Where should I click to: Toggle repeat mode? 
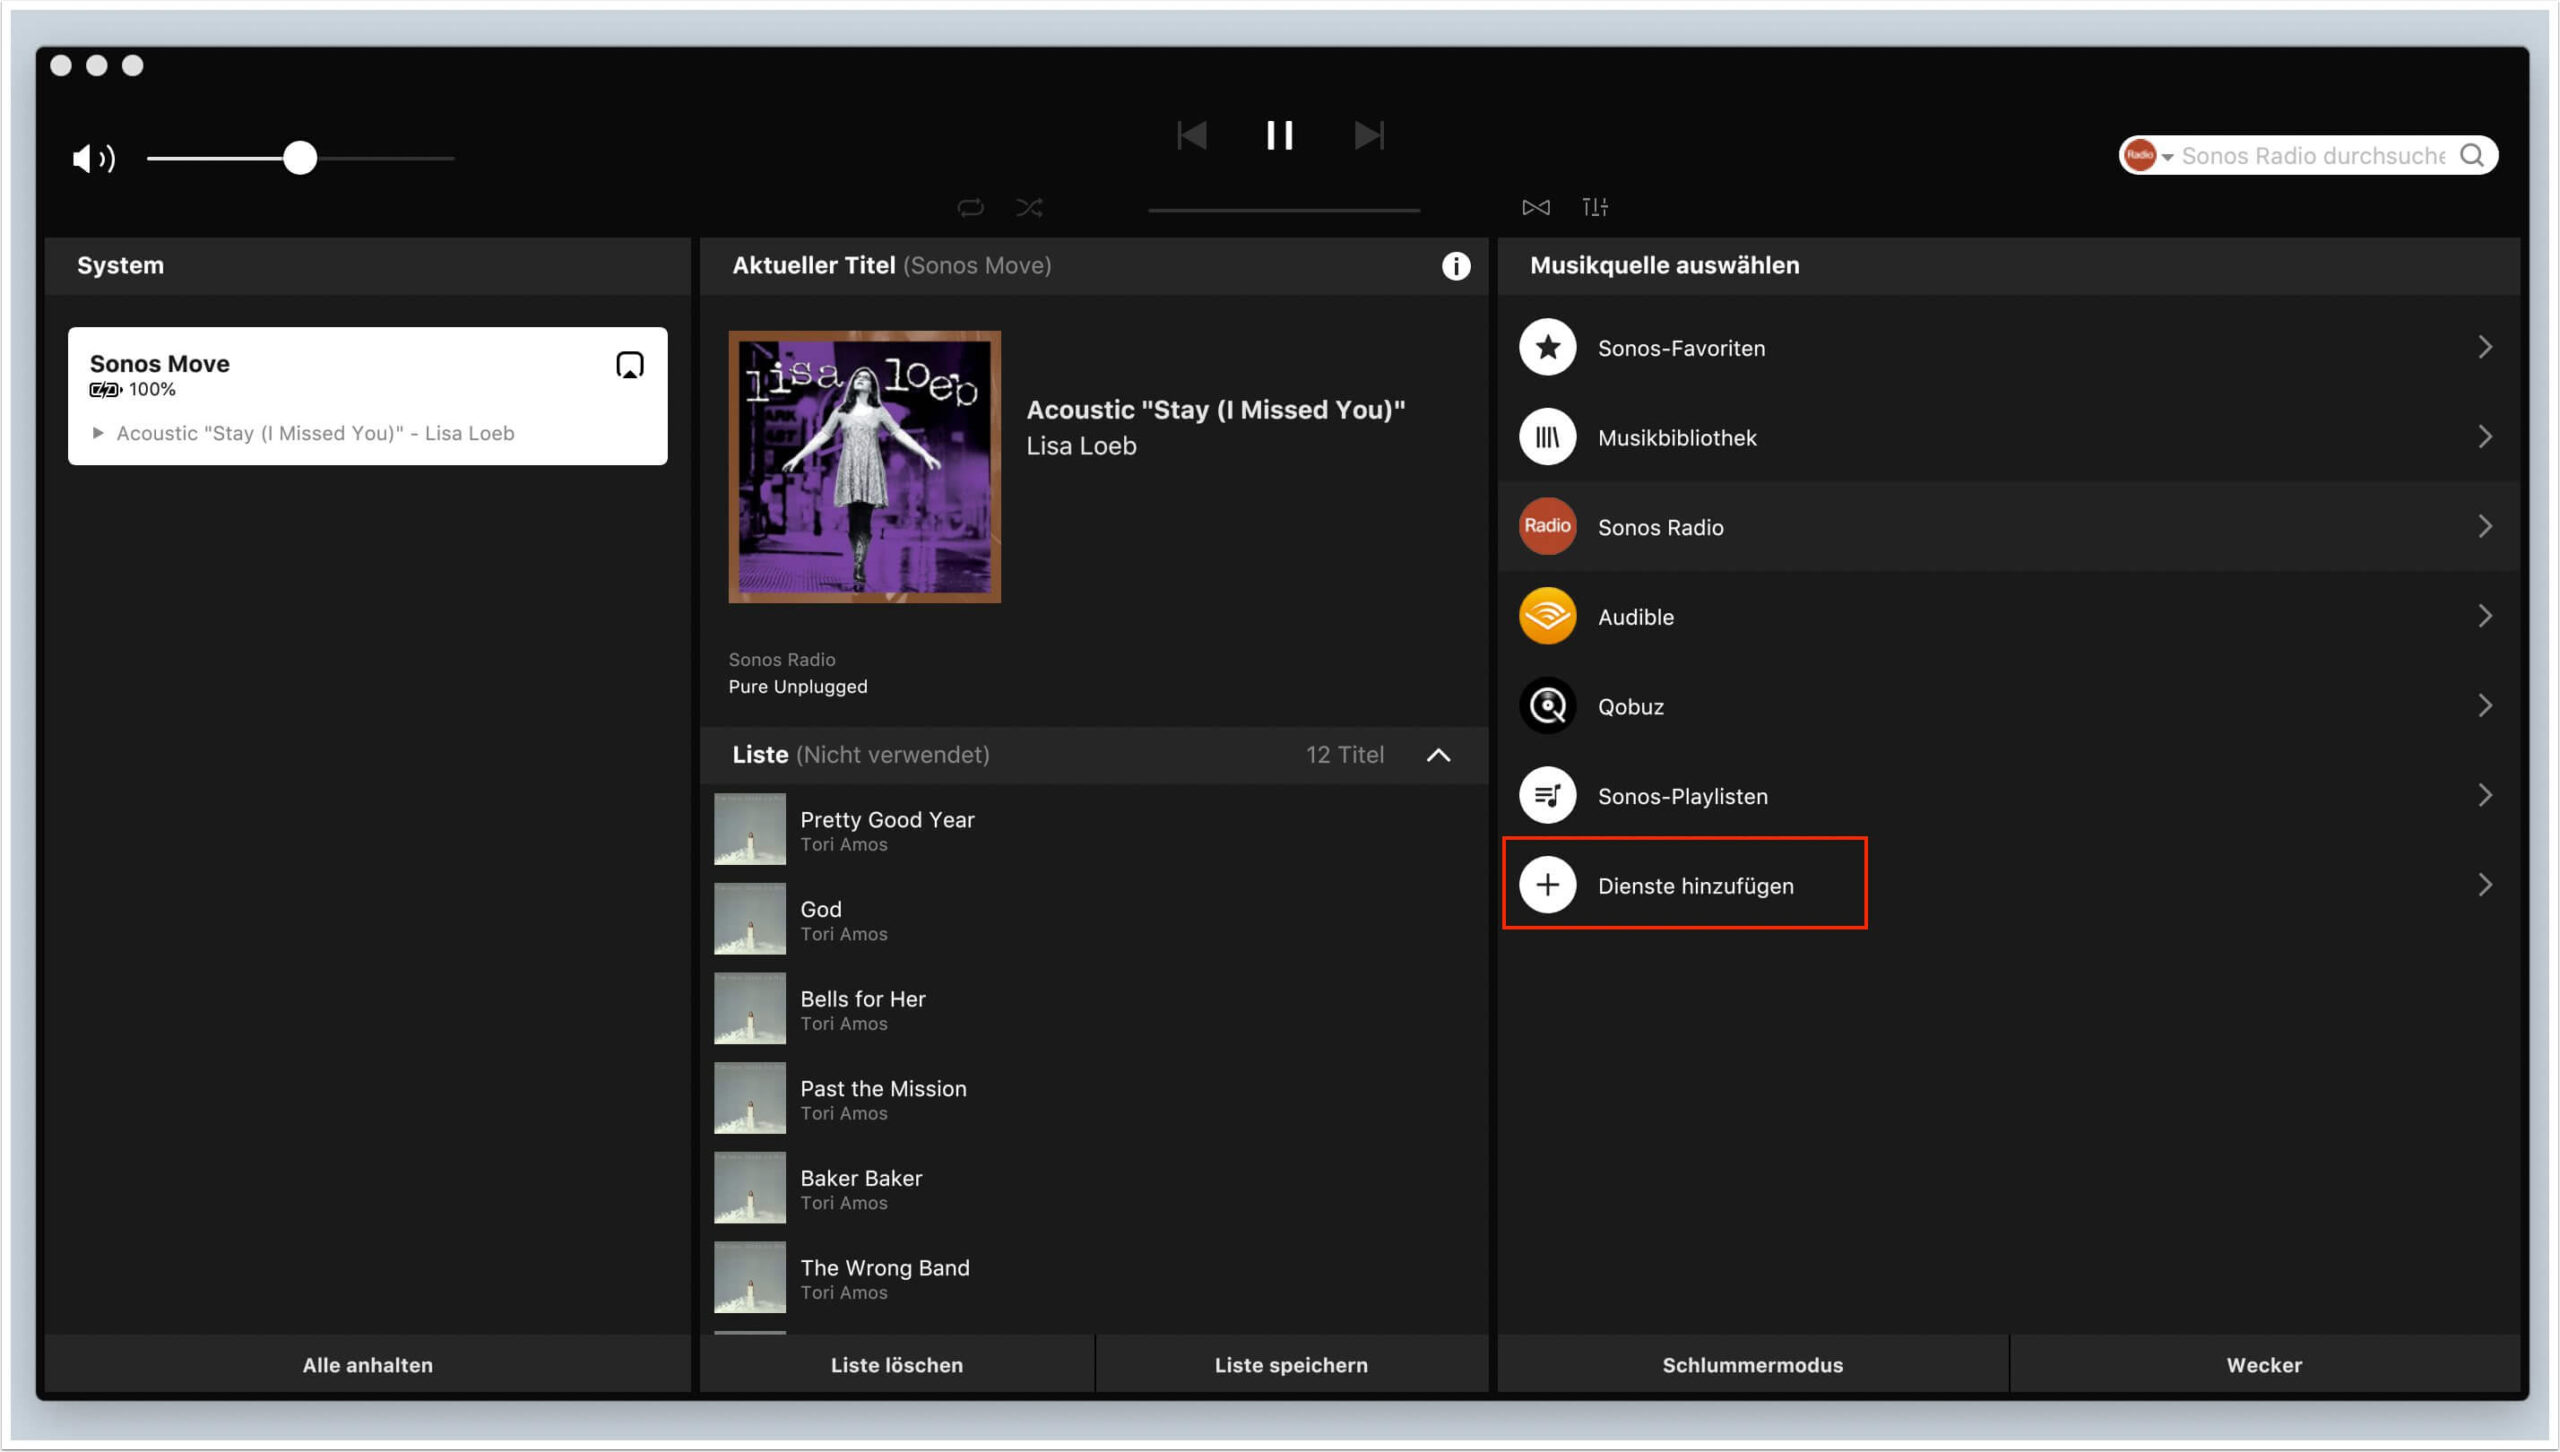tap(970, 207)
